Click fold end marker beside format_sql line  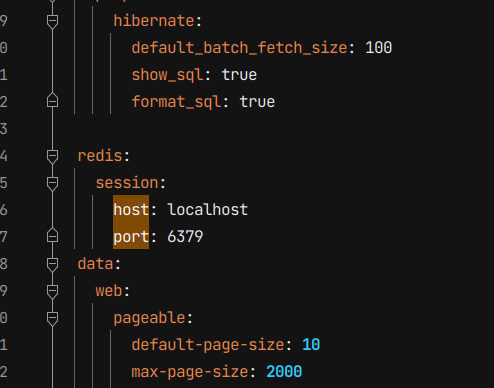coord(52,101)
